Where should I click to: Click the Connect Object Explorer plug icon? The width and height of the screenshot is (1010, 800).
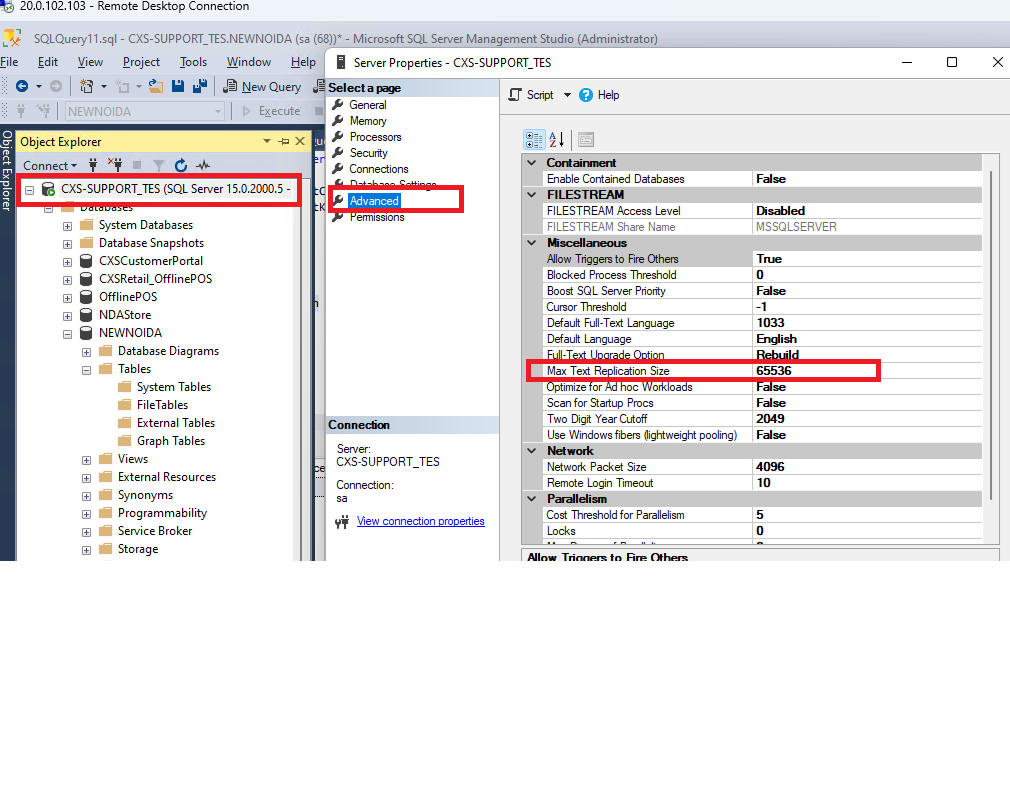[93, 166]
